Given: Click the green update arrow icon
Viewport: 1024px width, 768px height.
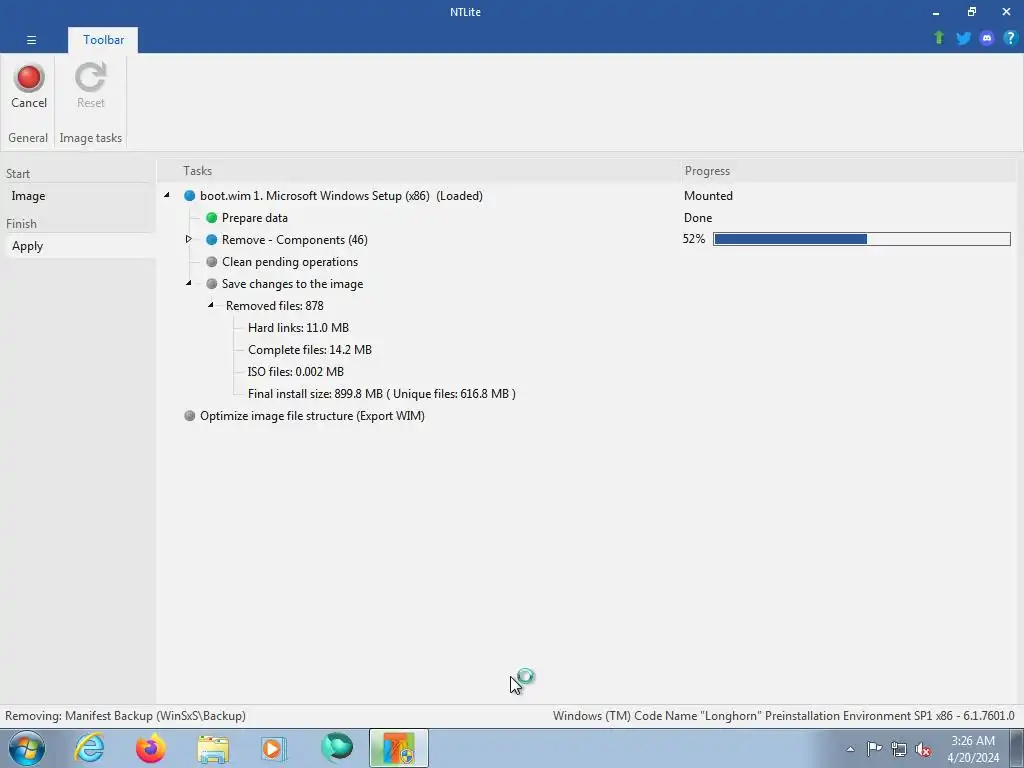Looking at the screenshot, I should tap(939, 38).
